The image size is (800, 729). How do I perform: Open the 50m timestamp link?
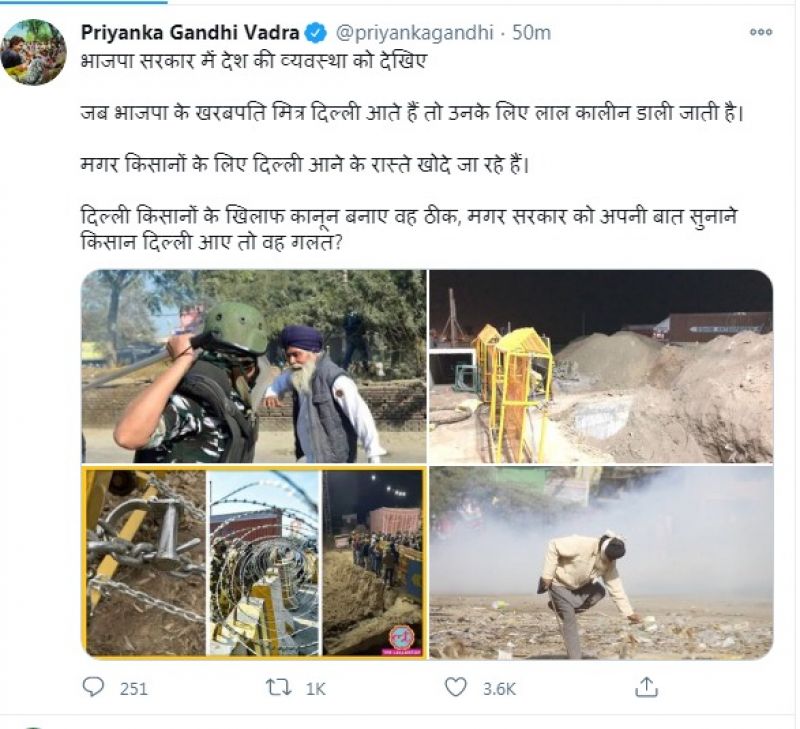click(531, 33)
